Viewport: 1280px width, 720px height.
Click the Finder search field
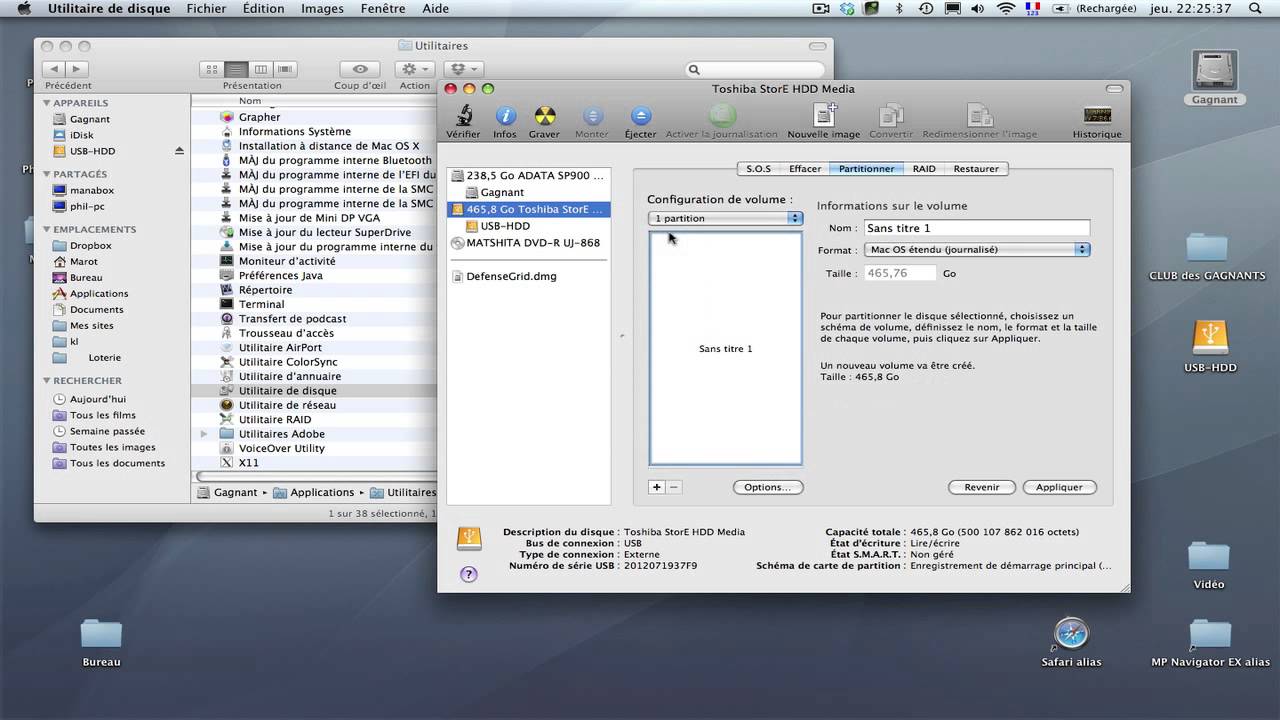[x=757, y=69]
